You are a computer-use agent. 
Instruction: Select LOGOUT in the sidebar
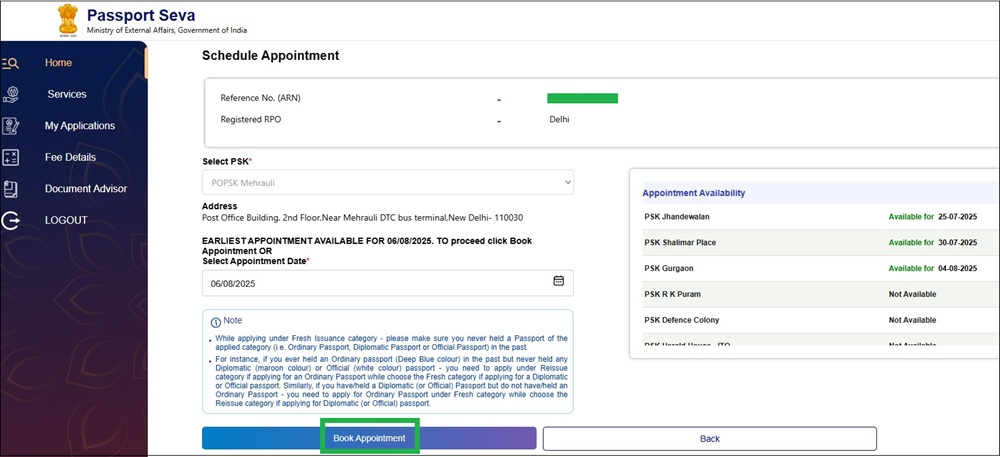66,220
